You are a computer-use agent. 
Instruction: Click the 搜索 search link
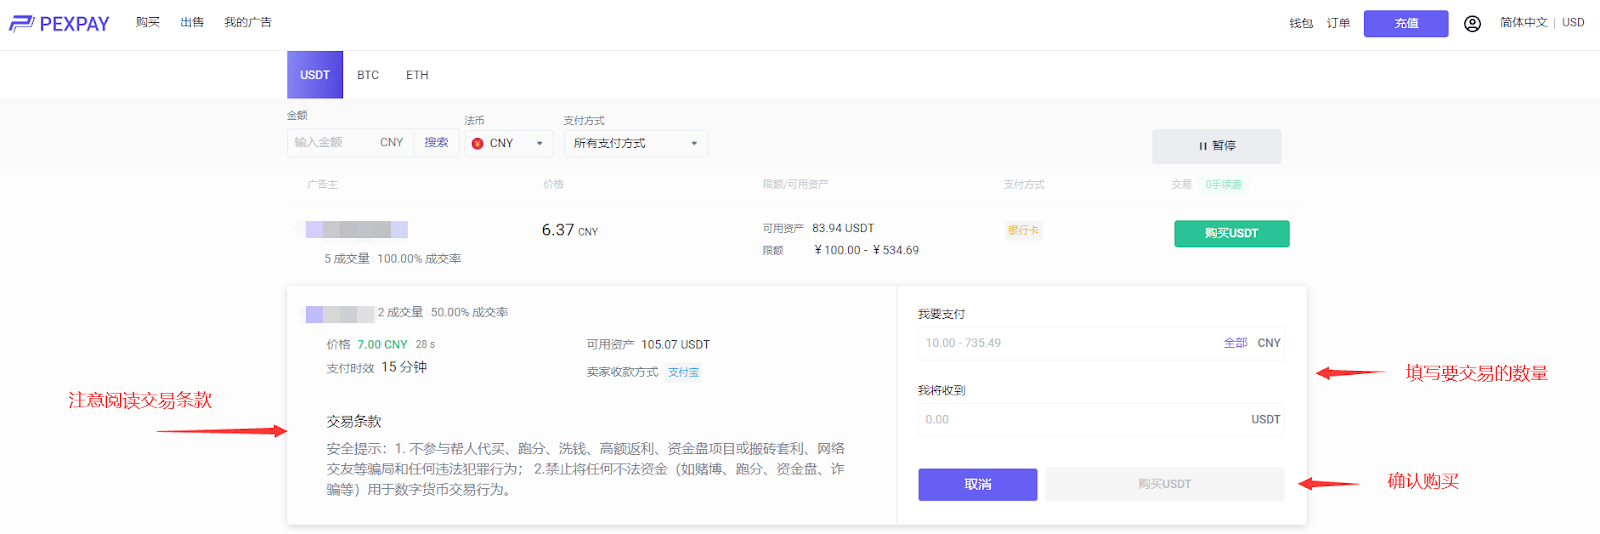(436, 143)
